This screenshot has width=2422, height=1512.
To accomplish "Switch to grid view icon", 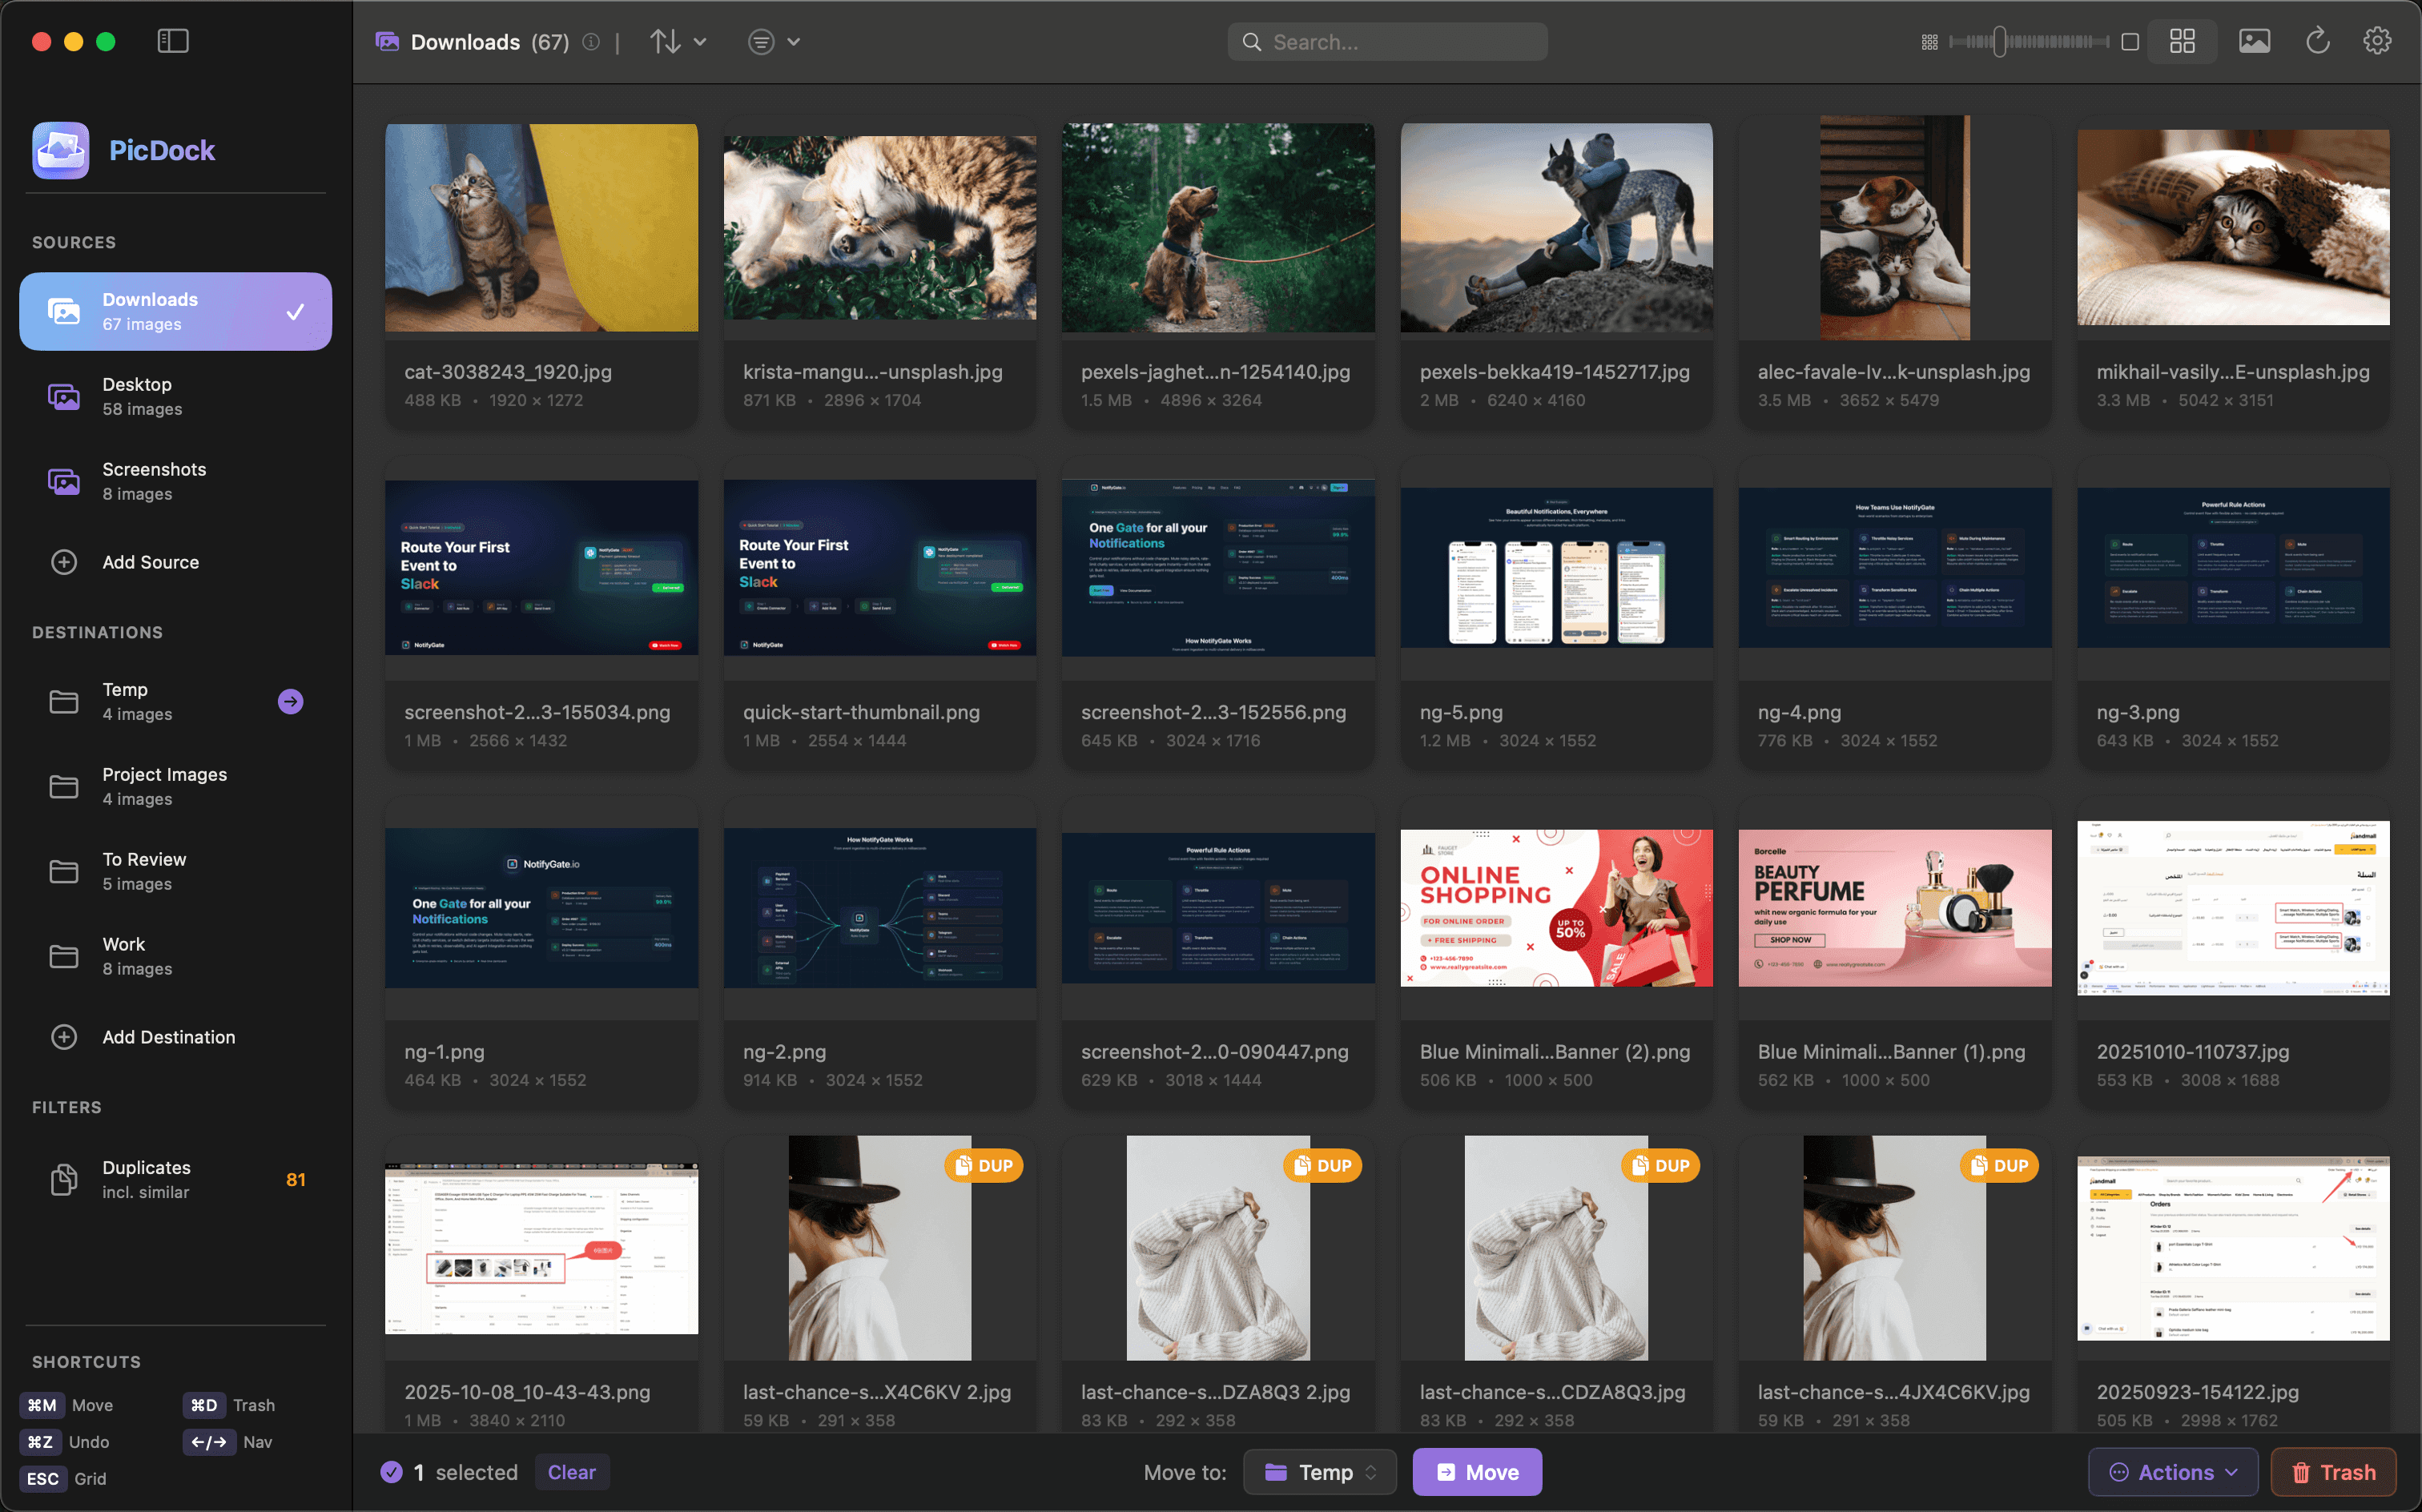I will click(x=2182, y=41).
